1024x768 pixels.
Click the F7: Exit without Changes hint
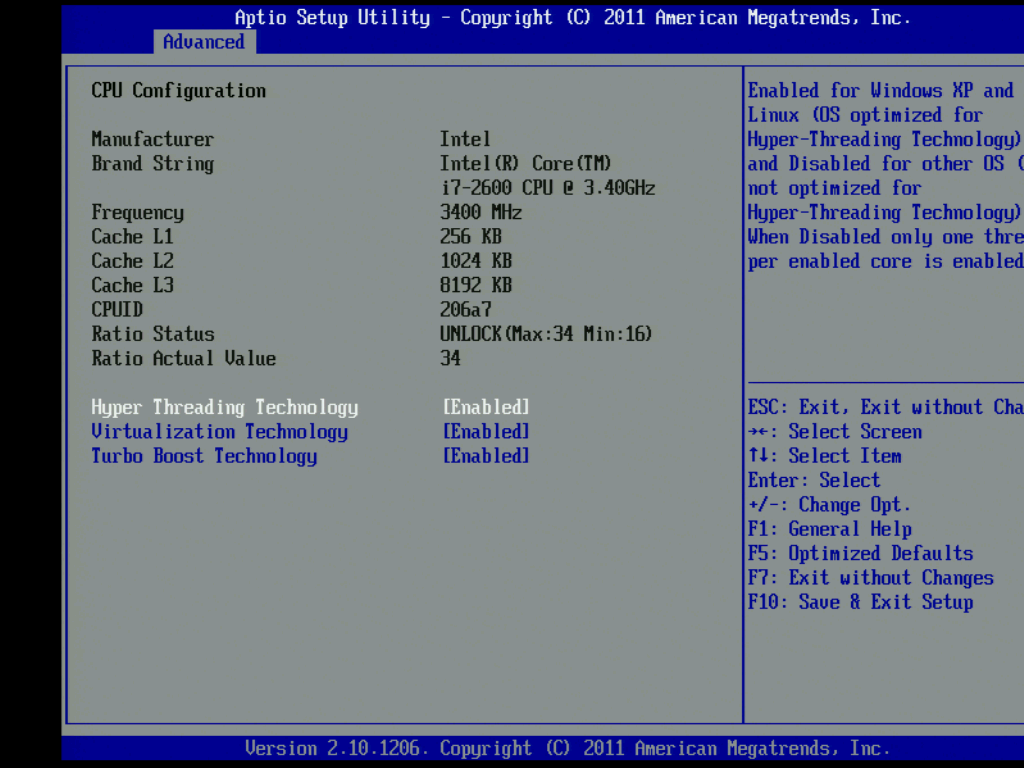(x=871, y=578)
